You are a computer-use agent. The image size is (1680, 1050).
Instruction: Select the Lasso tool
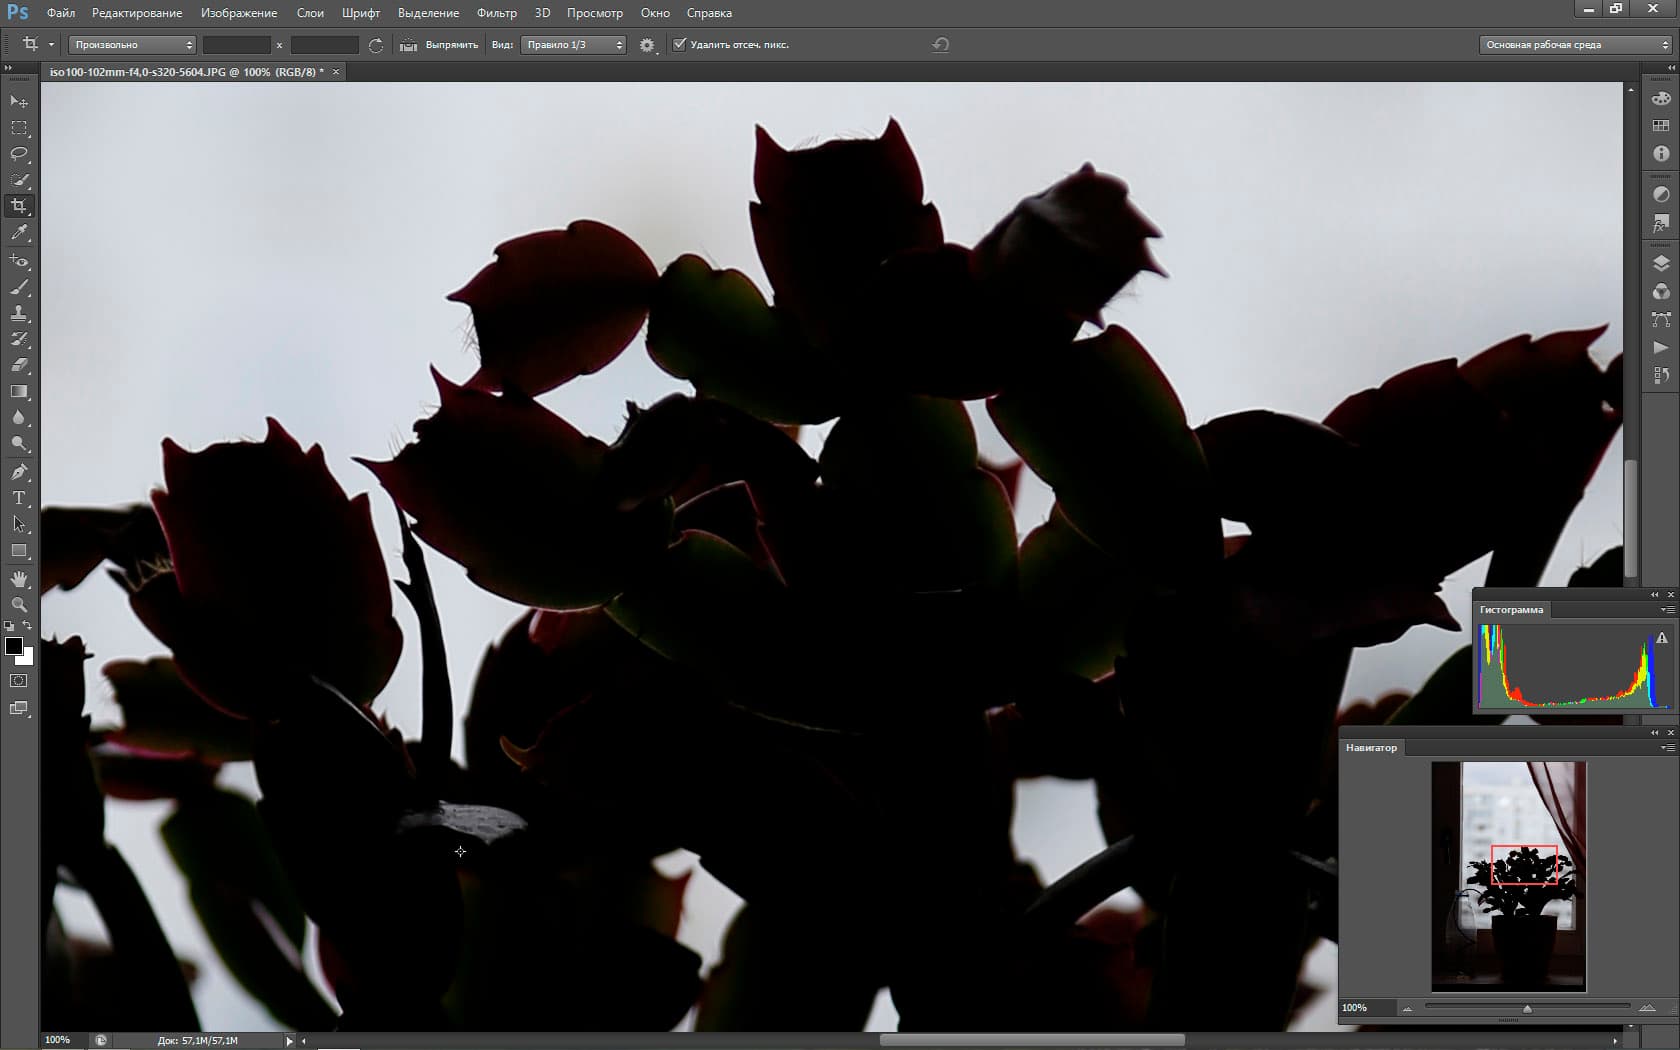point(19,154)
